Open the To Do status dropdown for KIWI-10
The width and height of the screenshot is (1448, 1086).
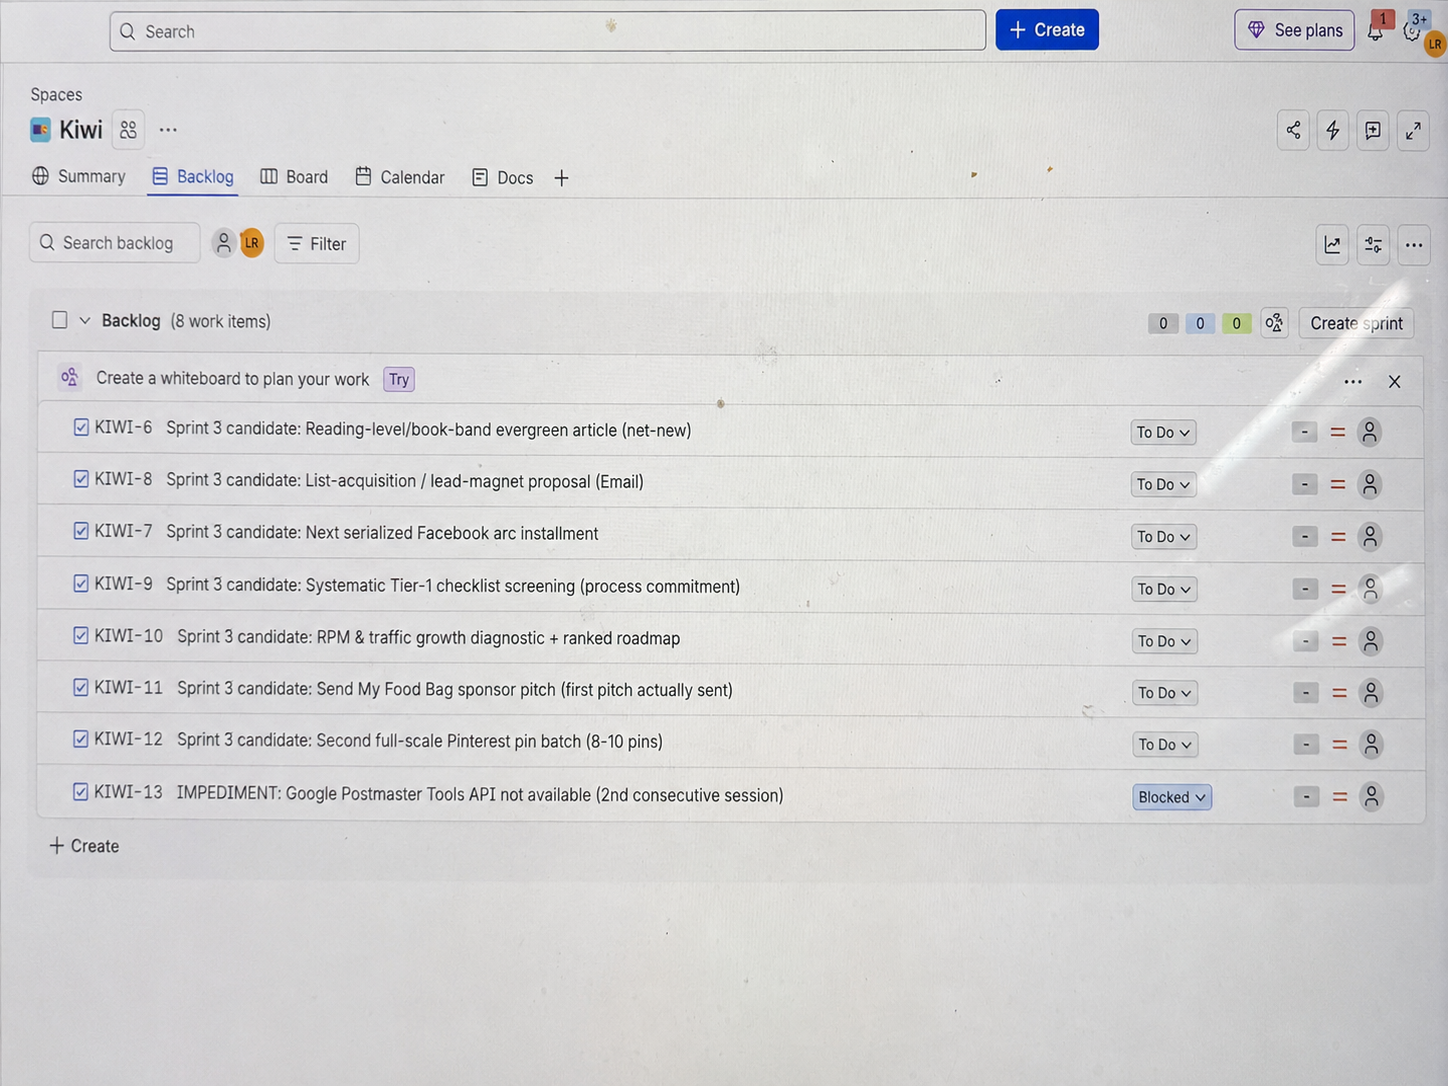tap(1164, 641)
